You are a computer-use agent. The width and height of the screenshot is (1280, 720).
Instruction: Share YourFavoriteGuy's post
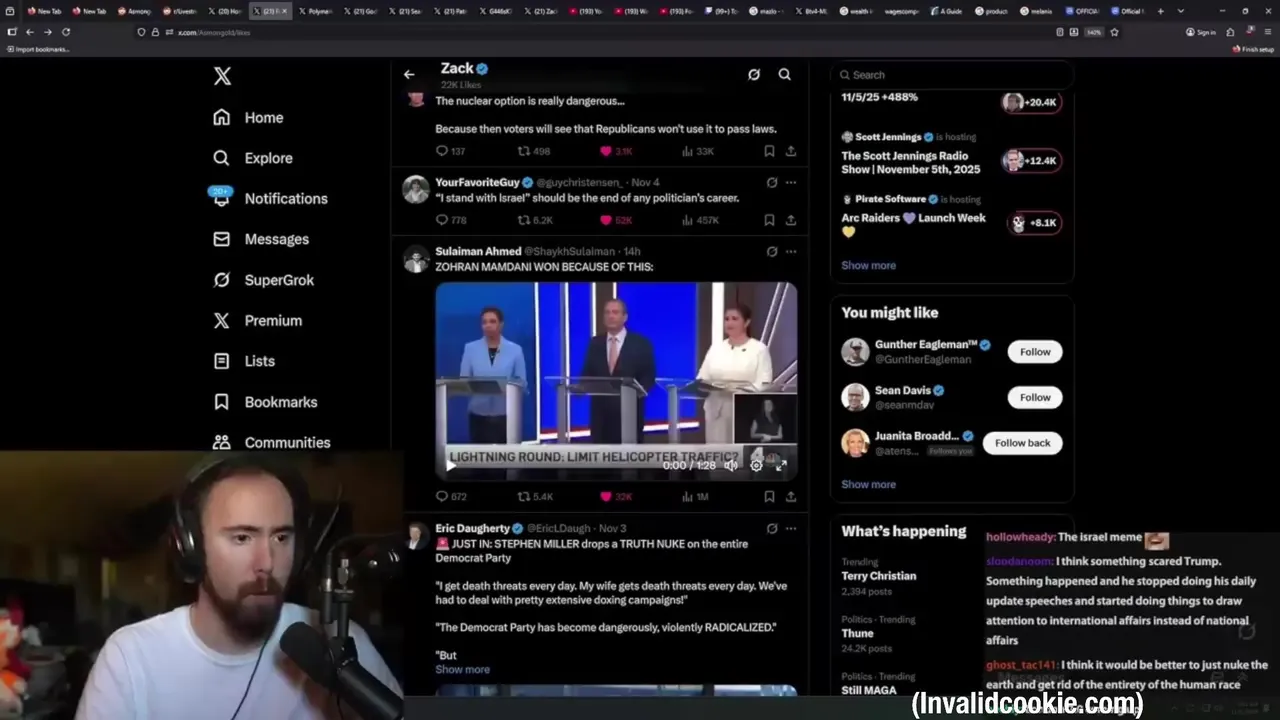pos(791,220)
